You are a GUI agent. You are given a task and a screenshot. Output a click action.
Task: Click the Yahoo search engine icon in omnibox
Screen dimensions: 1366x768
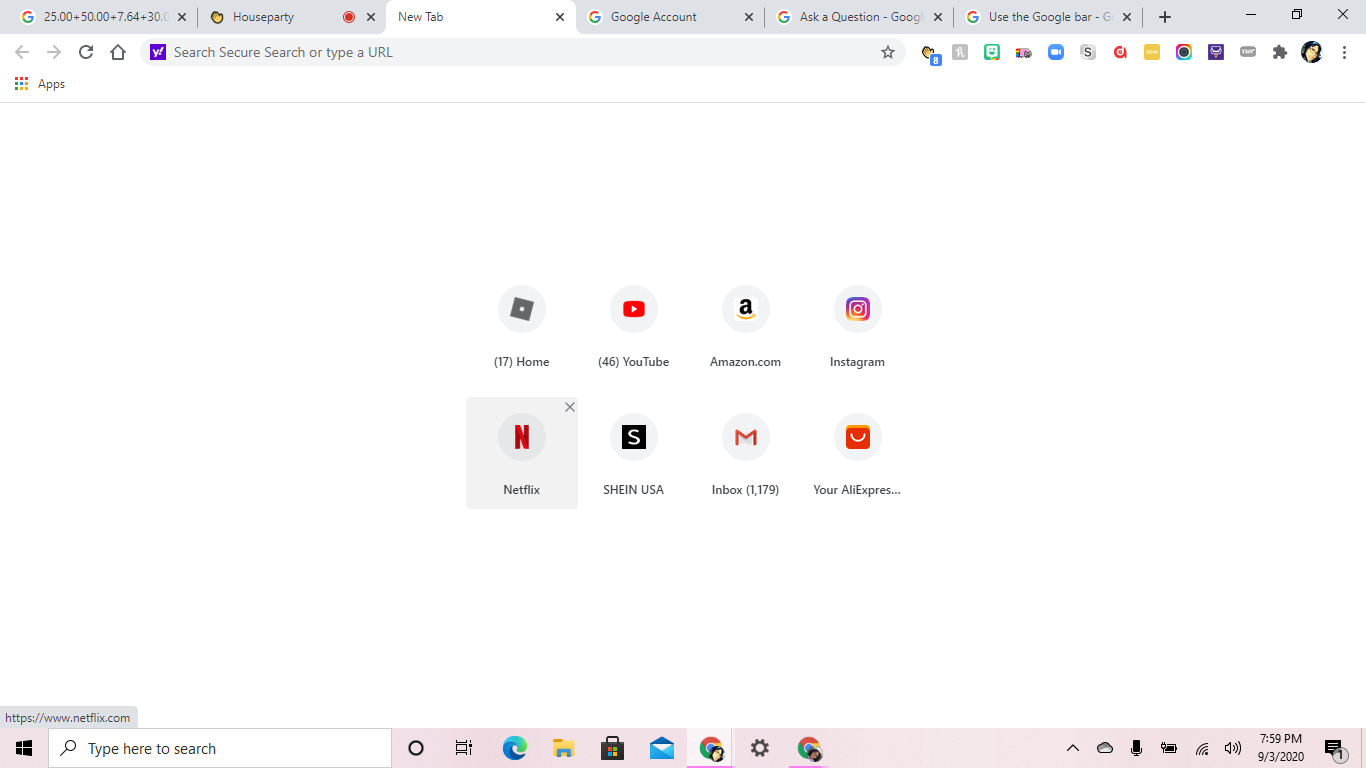click(x=158, y=52)
